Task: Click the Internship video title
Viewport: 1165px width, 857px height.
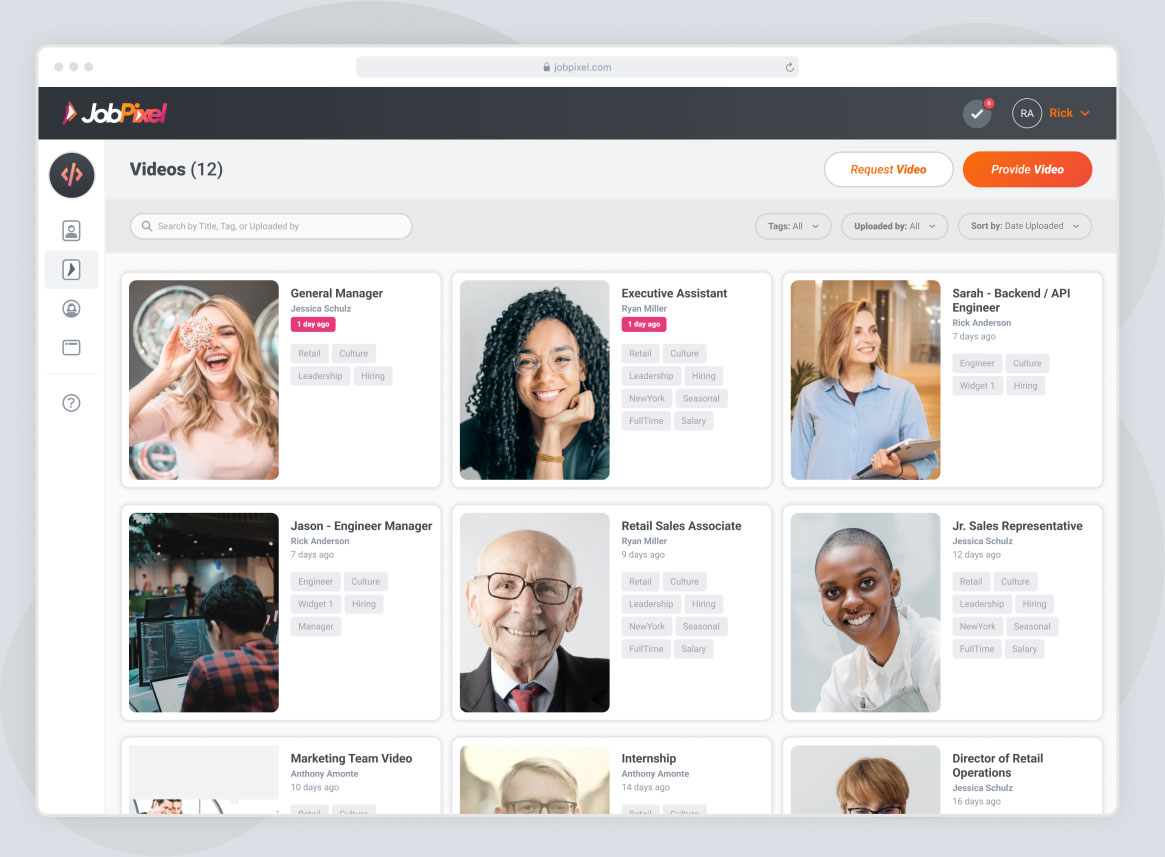Action: [x=649, y=759]
